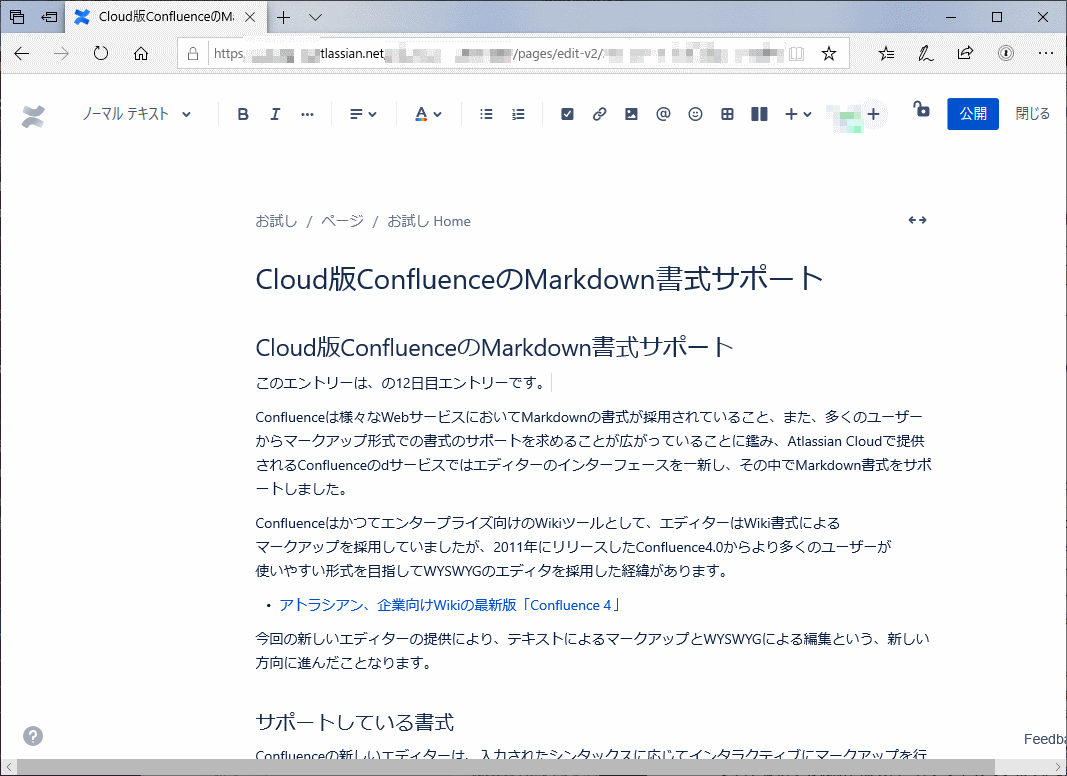Open the password manager extension icon

[1005, 53]
